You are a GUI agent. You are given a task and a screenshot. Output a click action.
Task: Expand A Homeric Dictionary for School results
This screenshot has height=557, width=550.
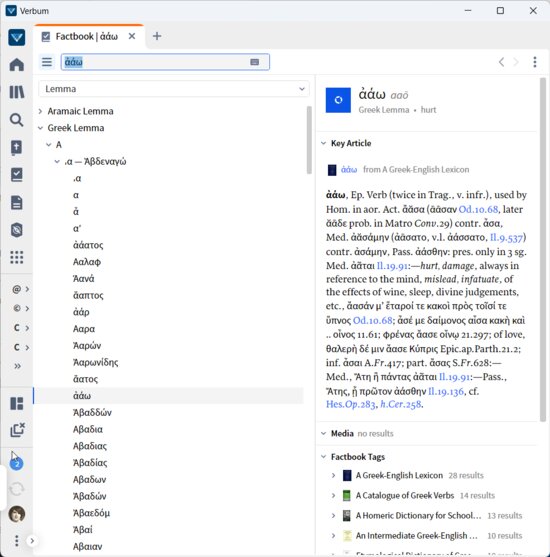333,515
